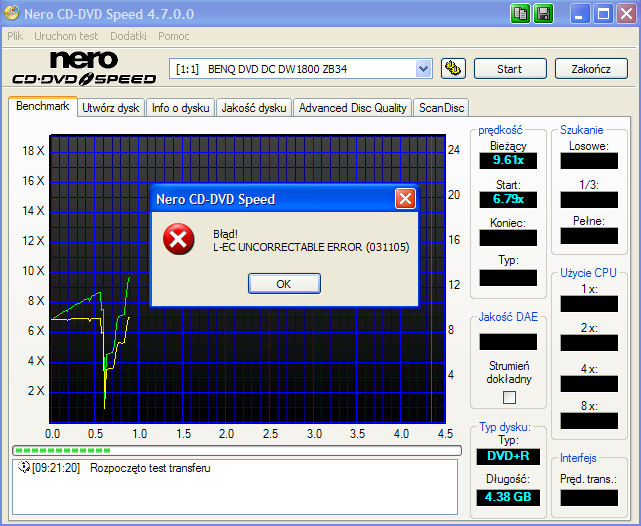Click the Zakończ button
The height and width of the screenshot is (526, 641).
pos(591,69)
